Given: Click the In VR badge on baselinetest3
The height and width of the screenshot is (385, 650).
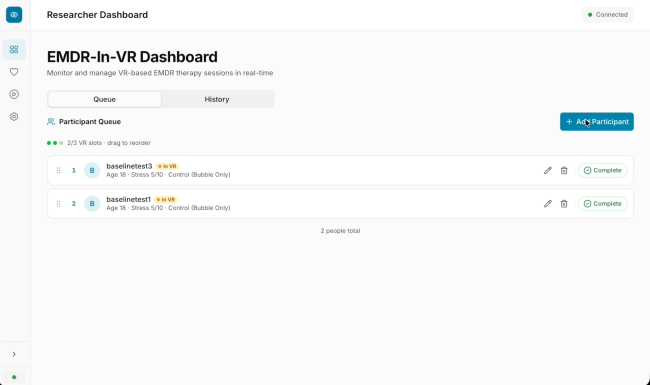Looking at the screenshot, I should (167, 166).
